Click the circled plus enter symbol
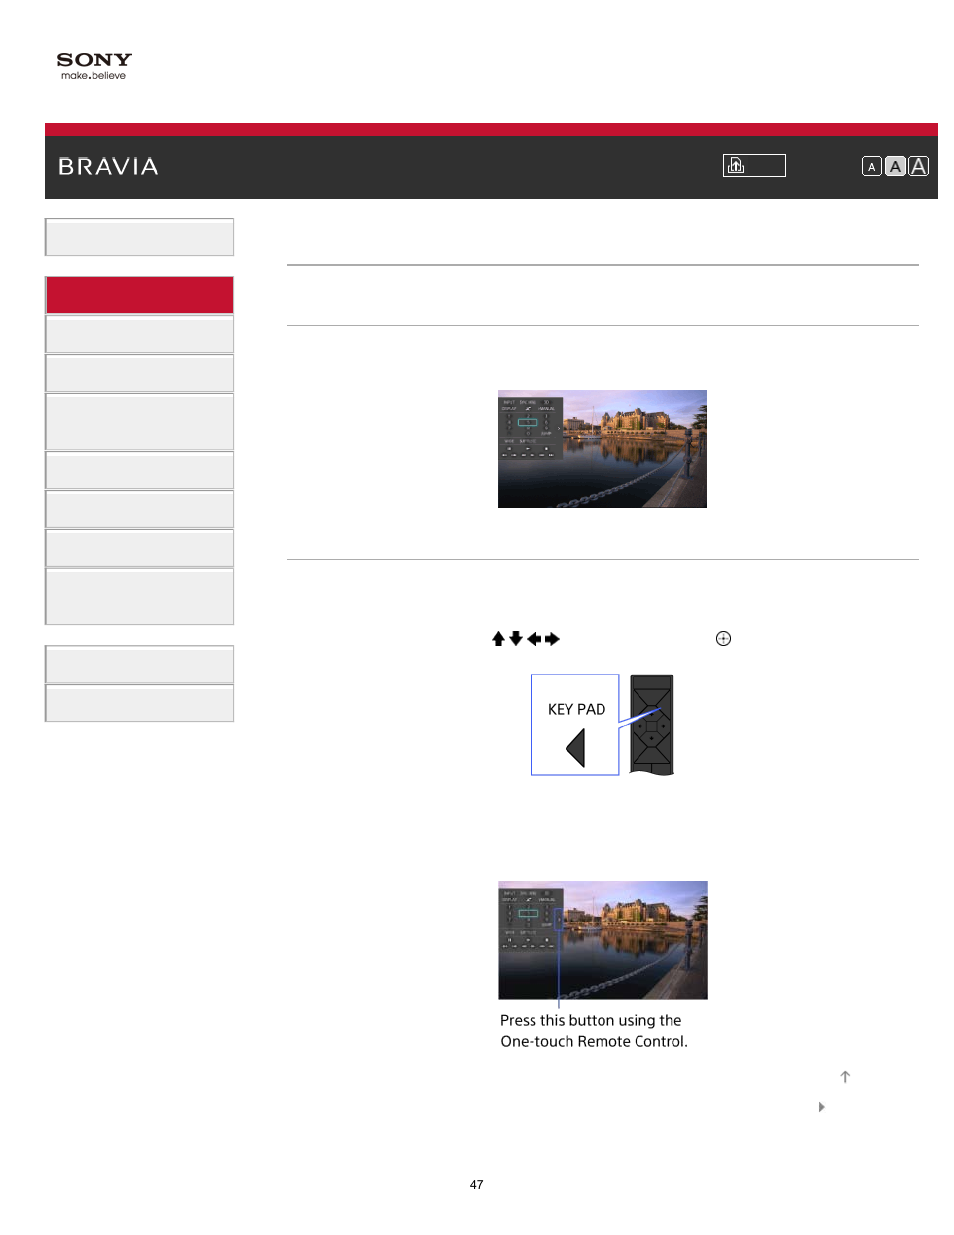This screenshot has height=1235, width=954. pyautogui.click(x=723, y=639)
